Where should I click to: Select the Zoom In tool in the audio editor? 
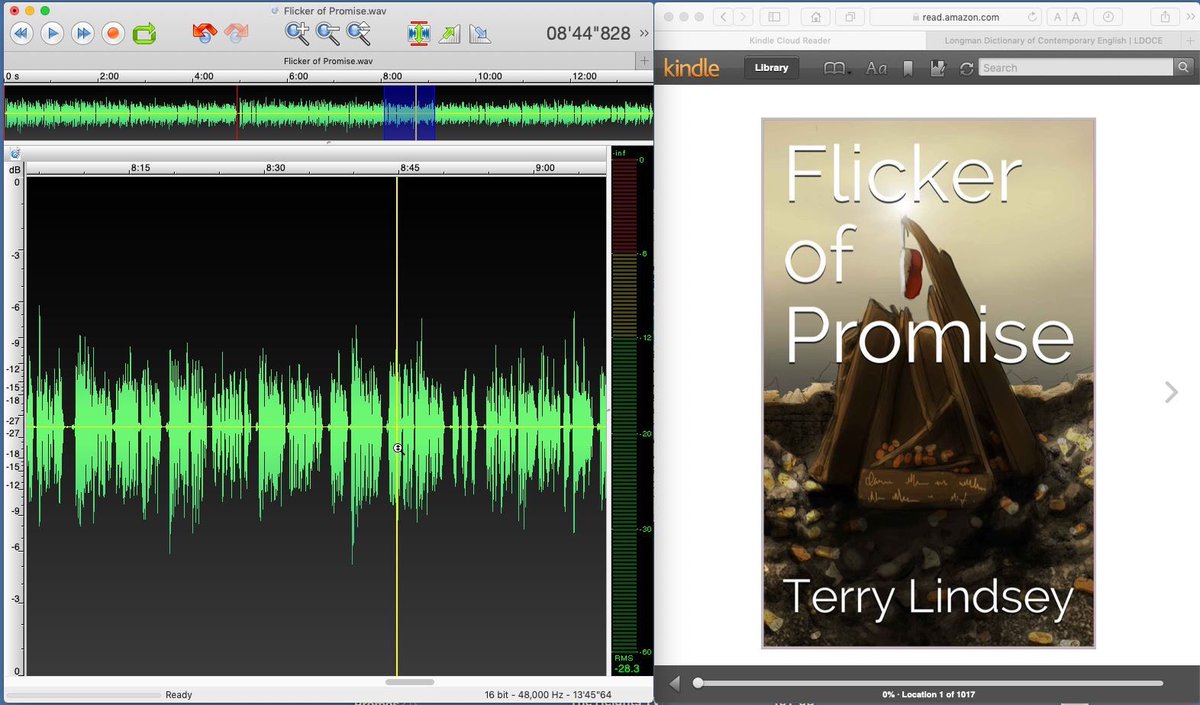pos(296,31)
